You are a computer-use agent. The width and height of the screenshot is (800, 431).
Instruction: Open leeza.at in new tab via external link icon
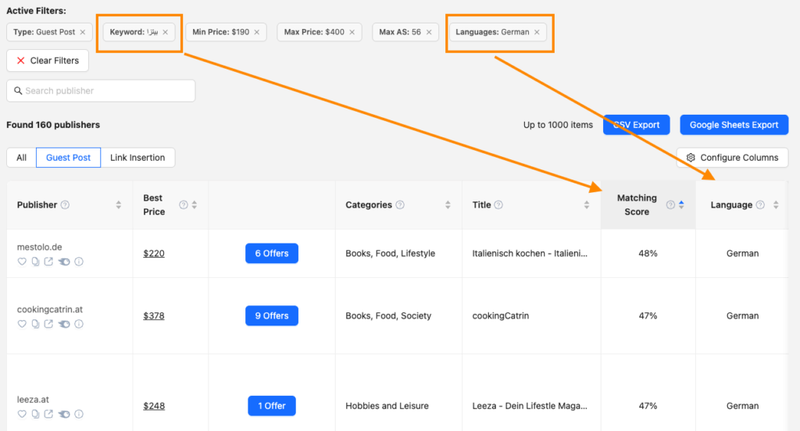click(49, 413)
